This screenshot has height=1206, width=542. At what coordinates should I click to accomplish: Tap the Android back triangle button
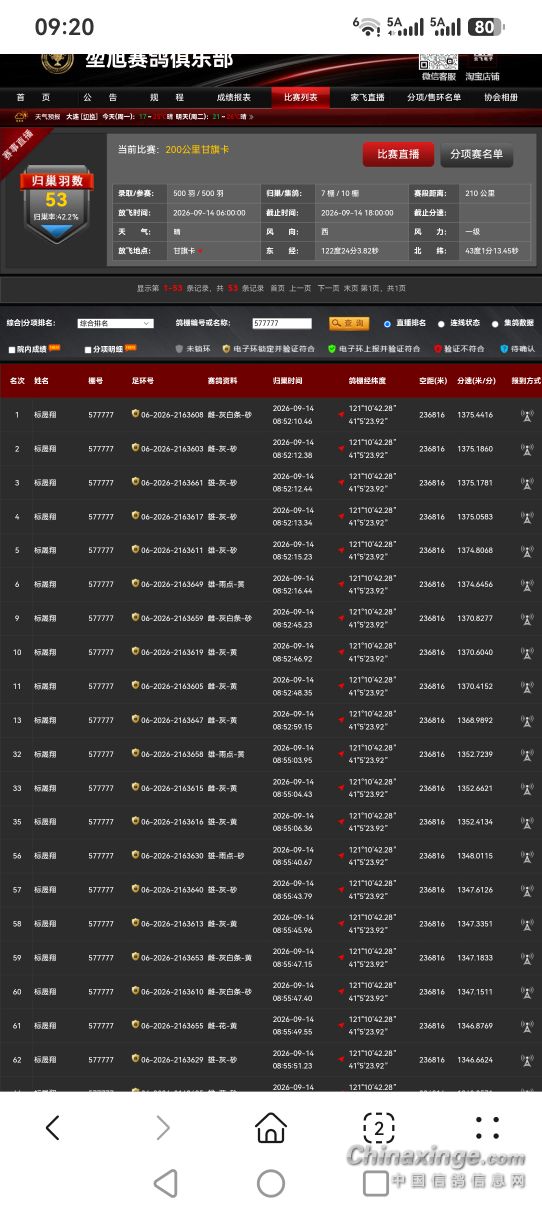click(165, 1183)
